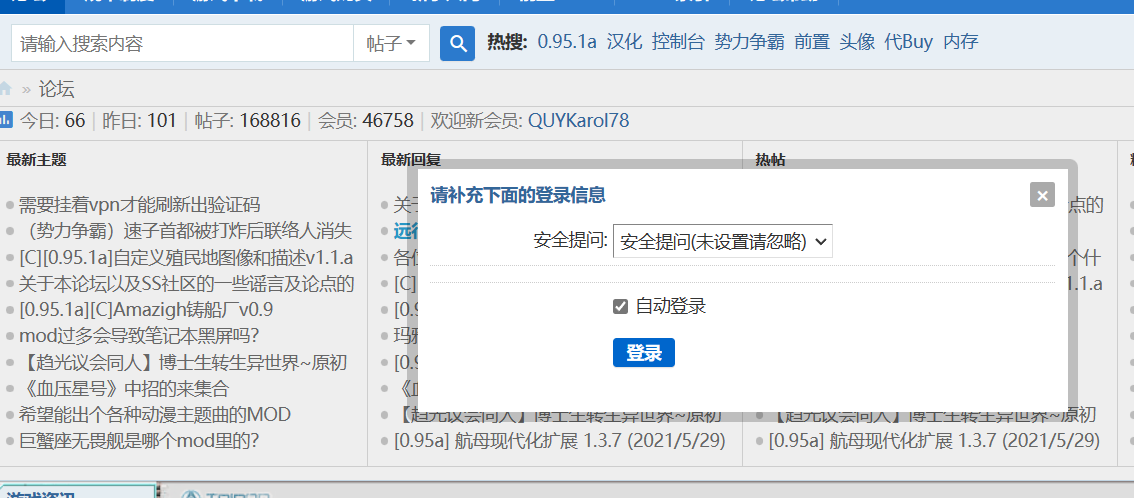Open 航母现代化扩展 1.3.7 in 最新回复 column
Image resolution: width=1134 pixels, height=498 pixels.
tap(560, 440)
